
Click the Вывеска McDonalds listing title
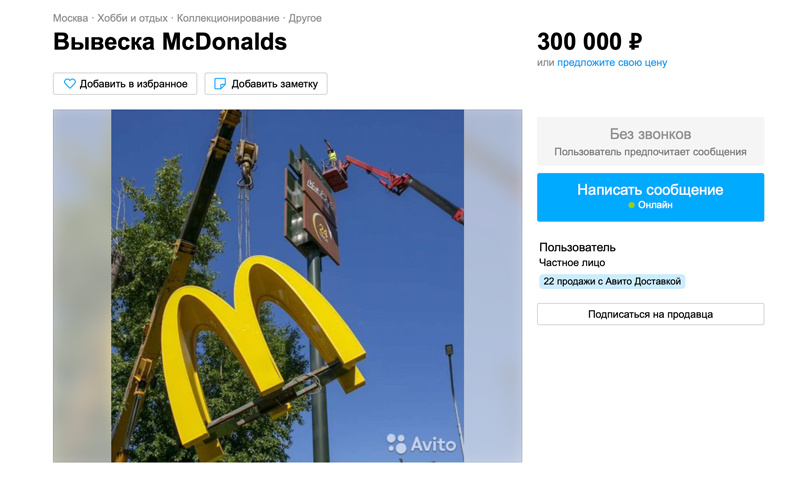170,42
